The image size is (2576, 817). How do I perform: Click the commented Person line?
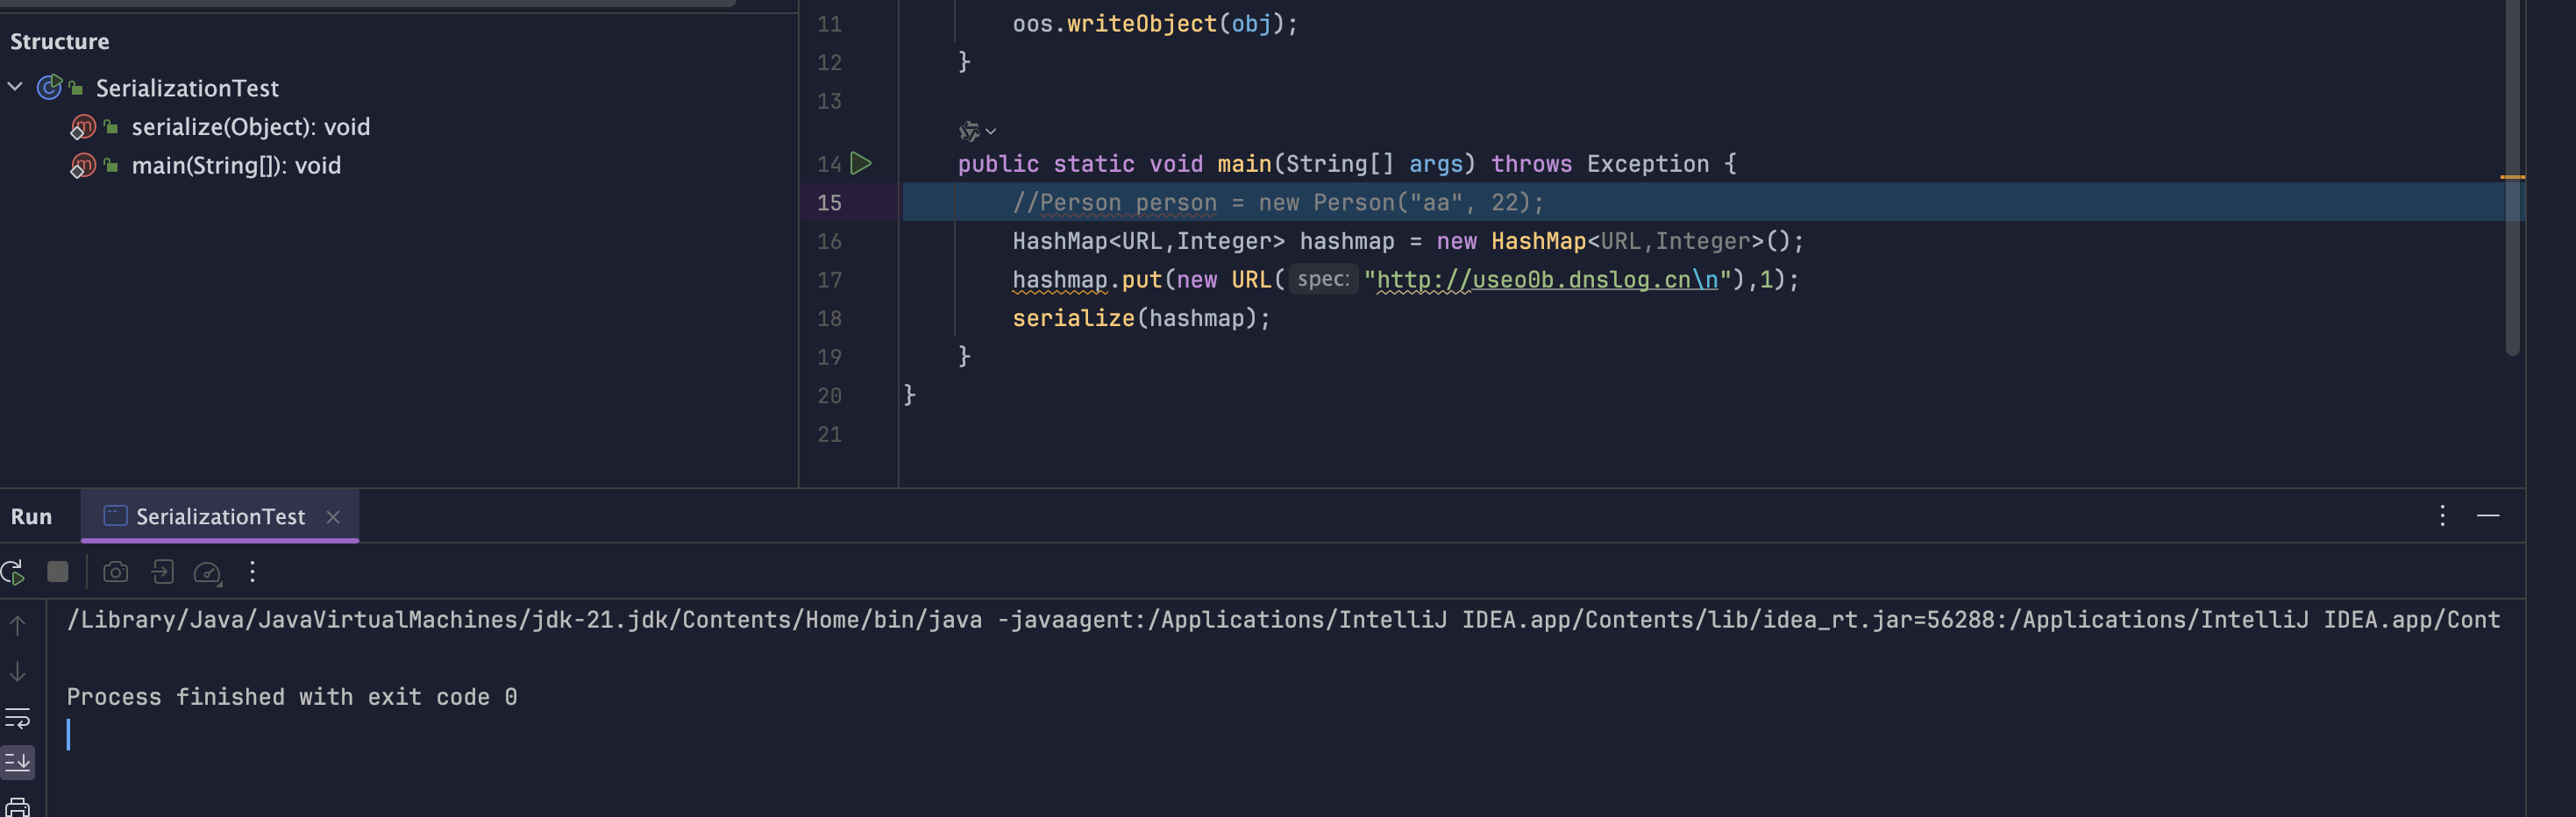tap(1278, 203)
